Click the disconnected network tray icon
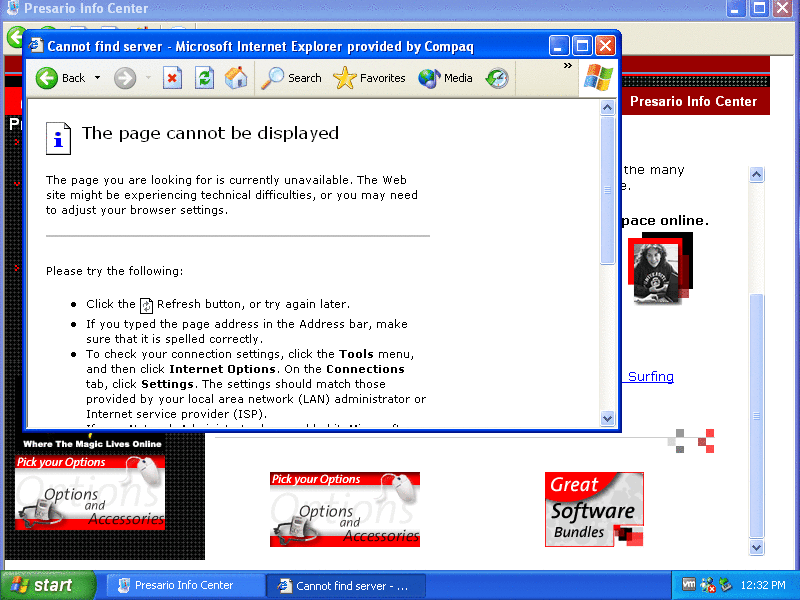 pyautogui.click(x=708, y=585)
